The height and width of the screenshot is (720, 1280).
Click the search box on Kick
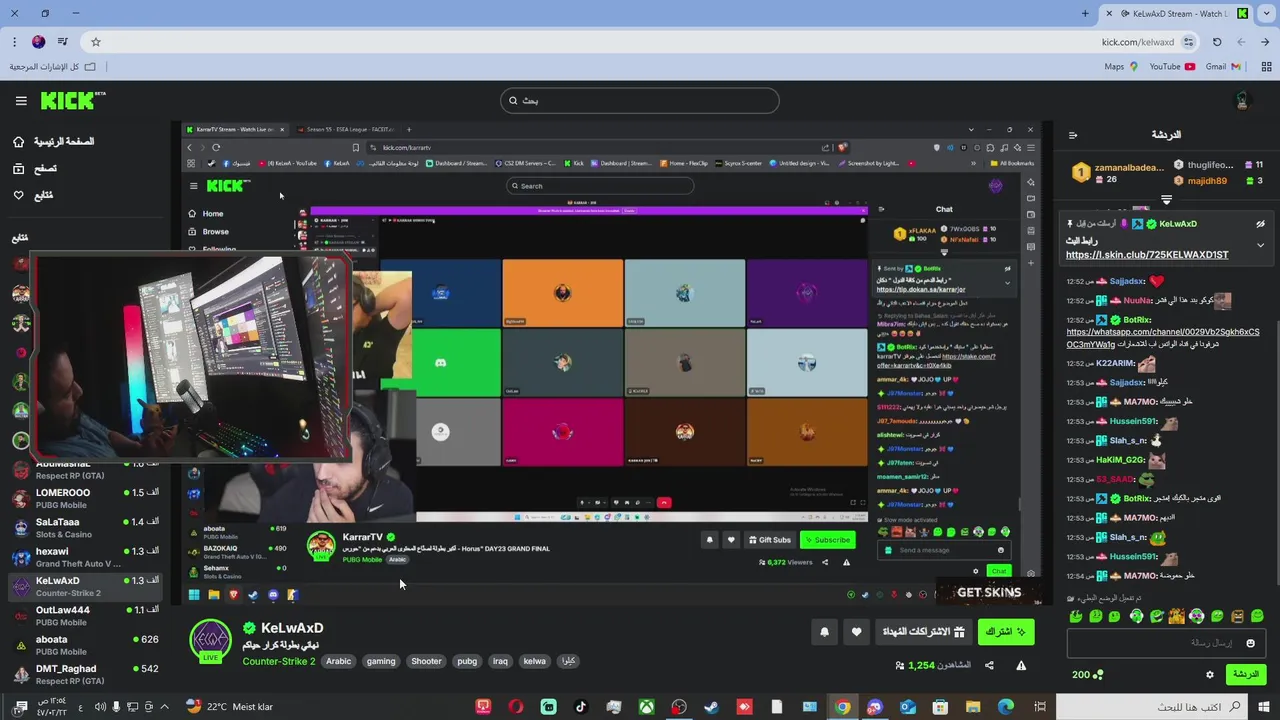(x=640, y=100)
